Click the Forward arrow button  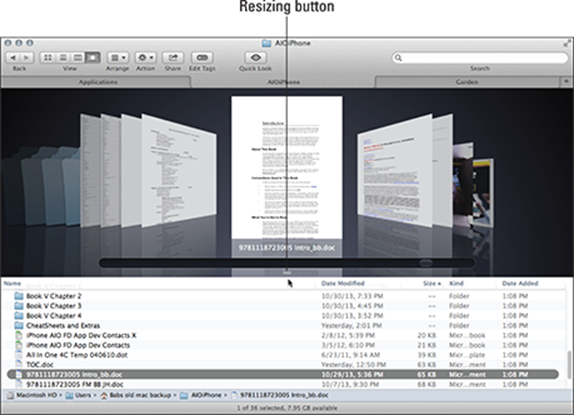27,57
